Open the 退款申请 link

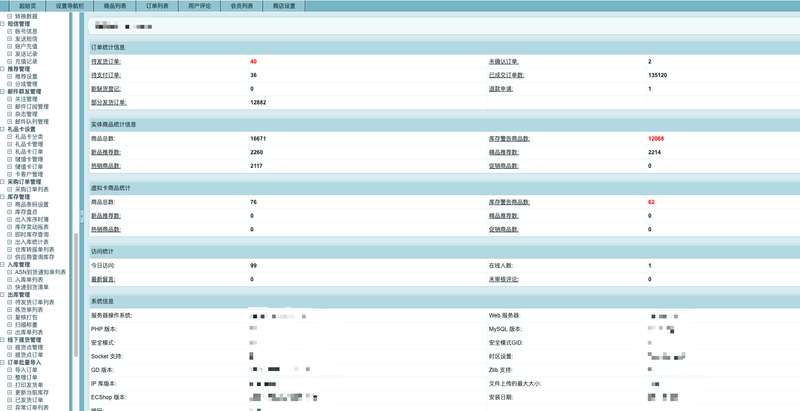pos(502,89)
